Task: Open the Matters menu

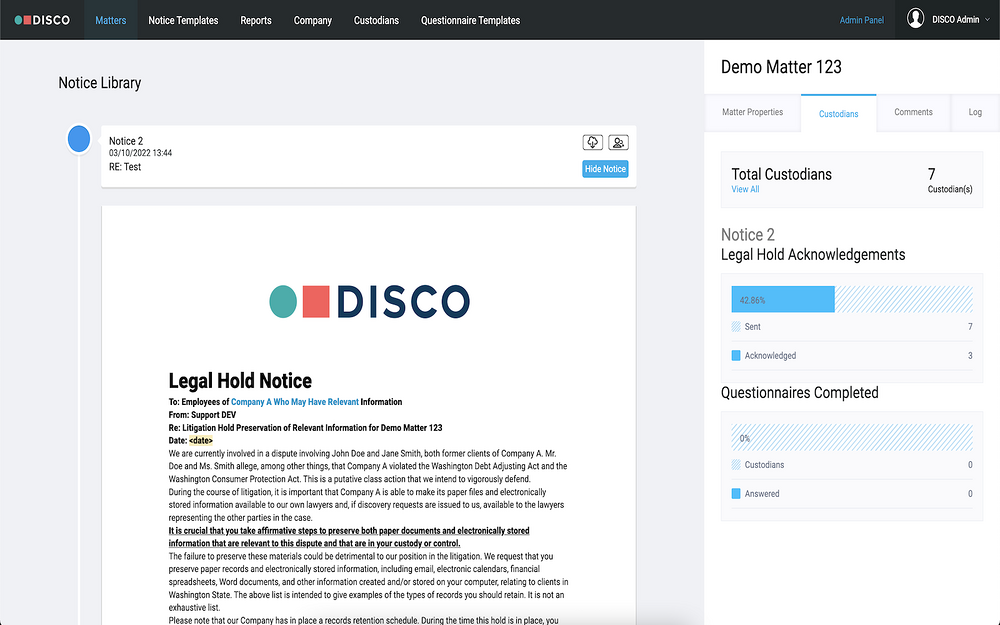Action: 110,20
